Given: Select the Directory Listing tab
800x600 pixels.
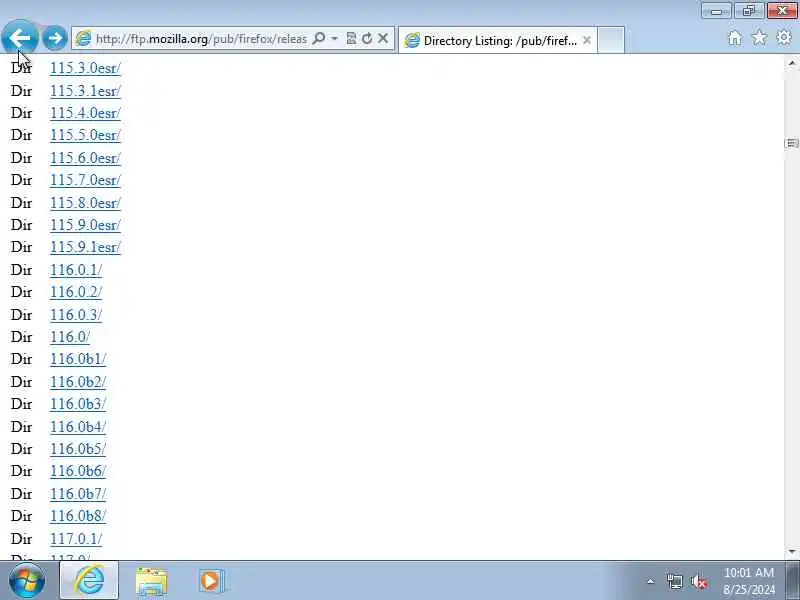Looking at the screenshot, I should [497, 40].
